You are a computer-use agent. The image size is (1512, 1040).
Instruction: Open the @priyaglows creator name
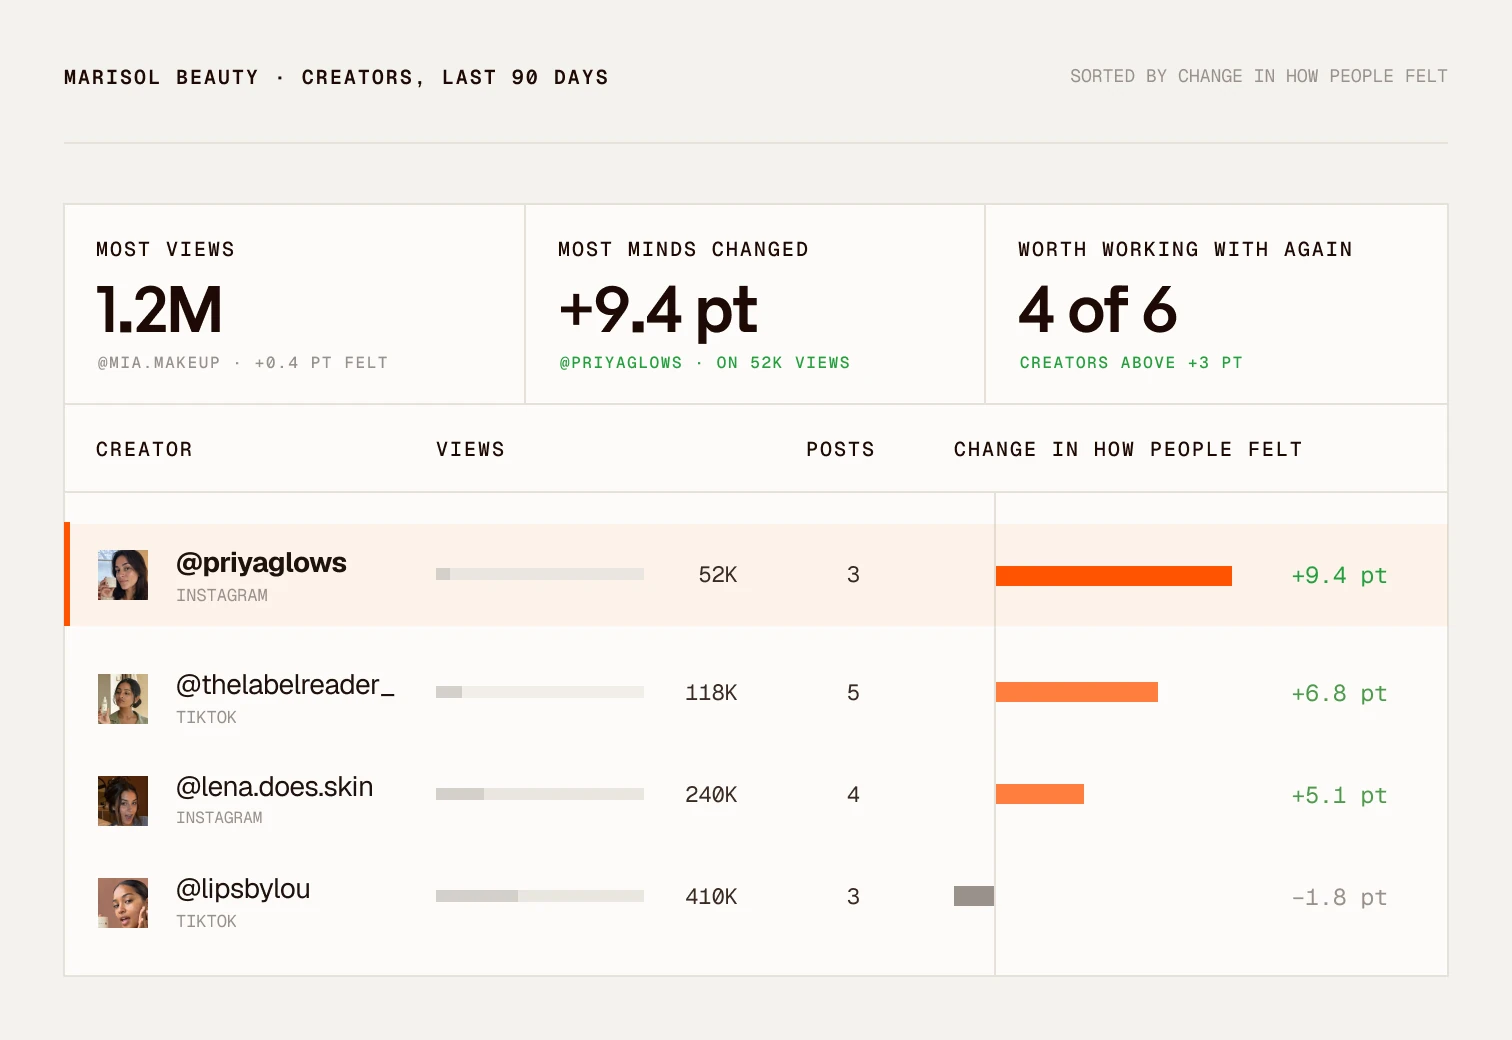[261, 563]
